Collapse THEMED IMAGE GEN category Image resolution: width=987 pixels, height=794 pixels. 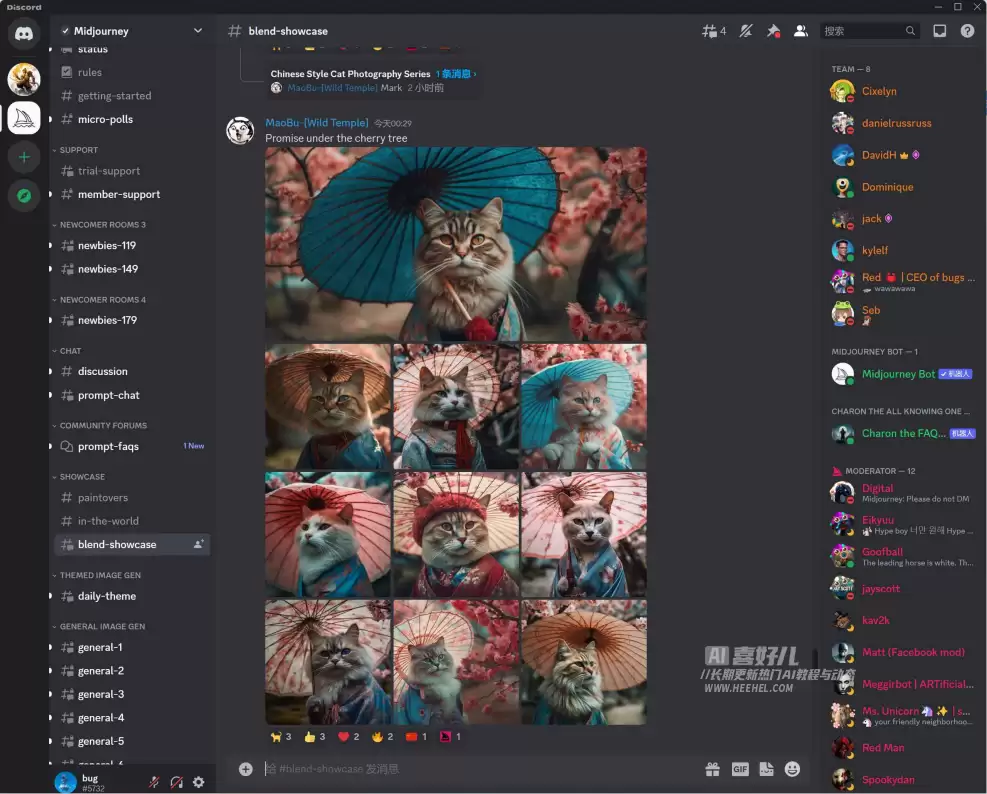(97, 575)
